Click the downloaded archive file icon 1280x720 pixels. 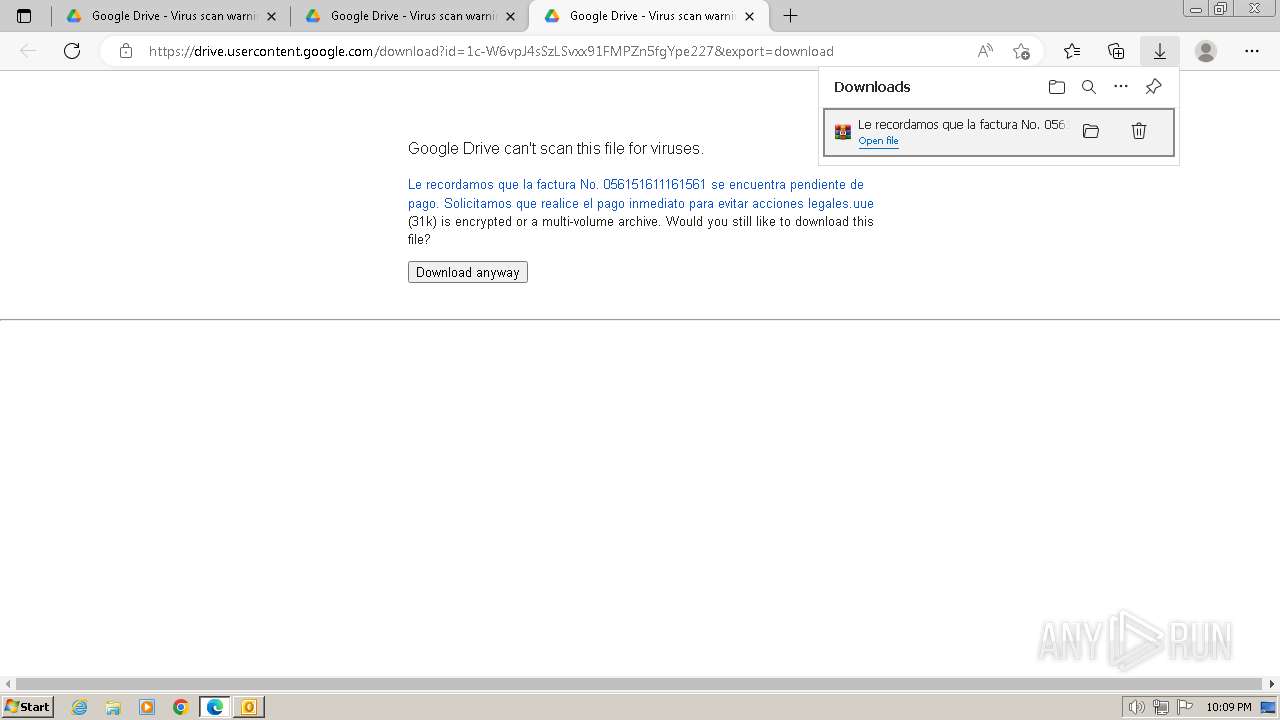[843, 132]
